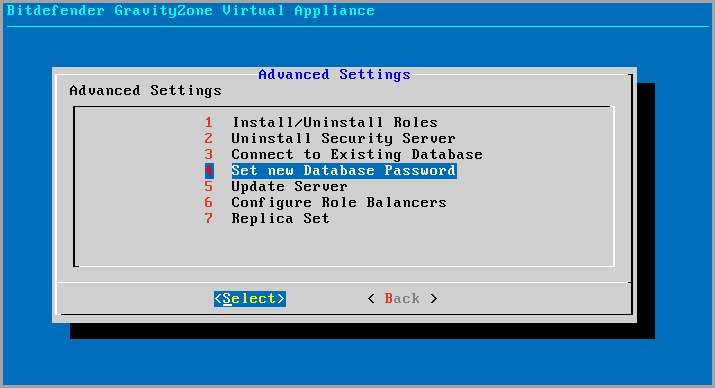
Task: Click the black Advanced Settings heading text
Action: point(145,91)
